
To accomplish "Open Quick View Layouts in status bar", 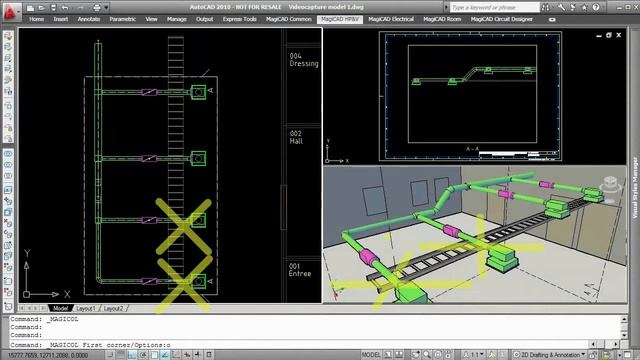I will (x=388, y=355).
